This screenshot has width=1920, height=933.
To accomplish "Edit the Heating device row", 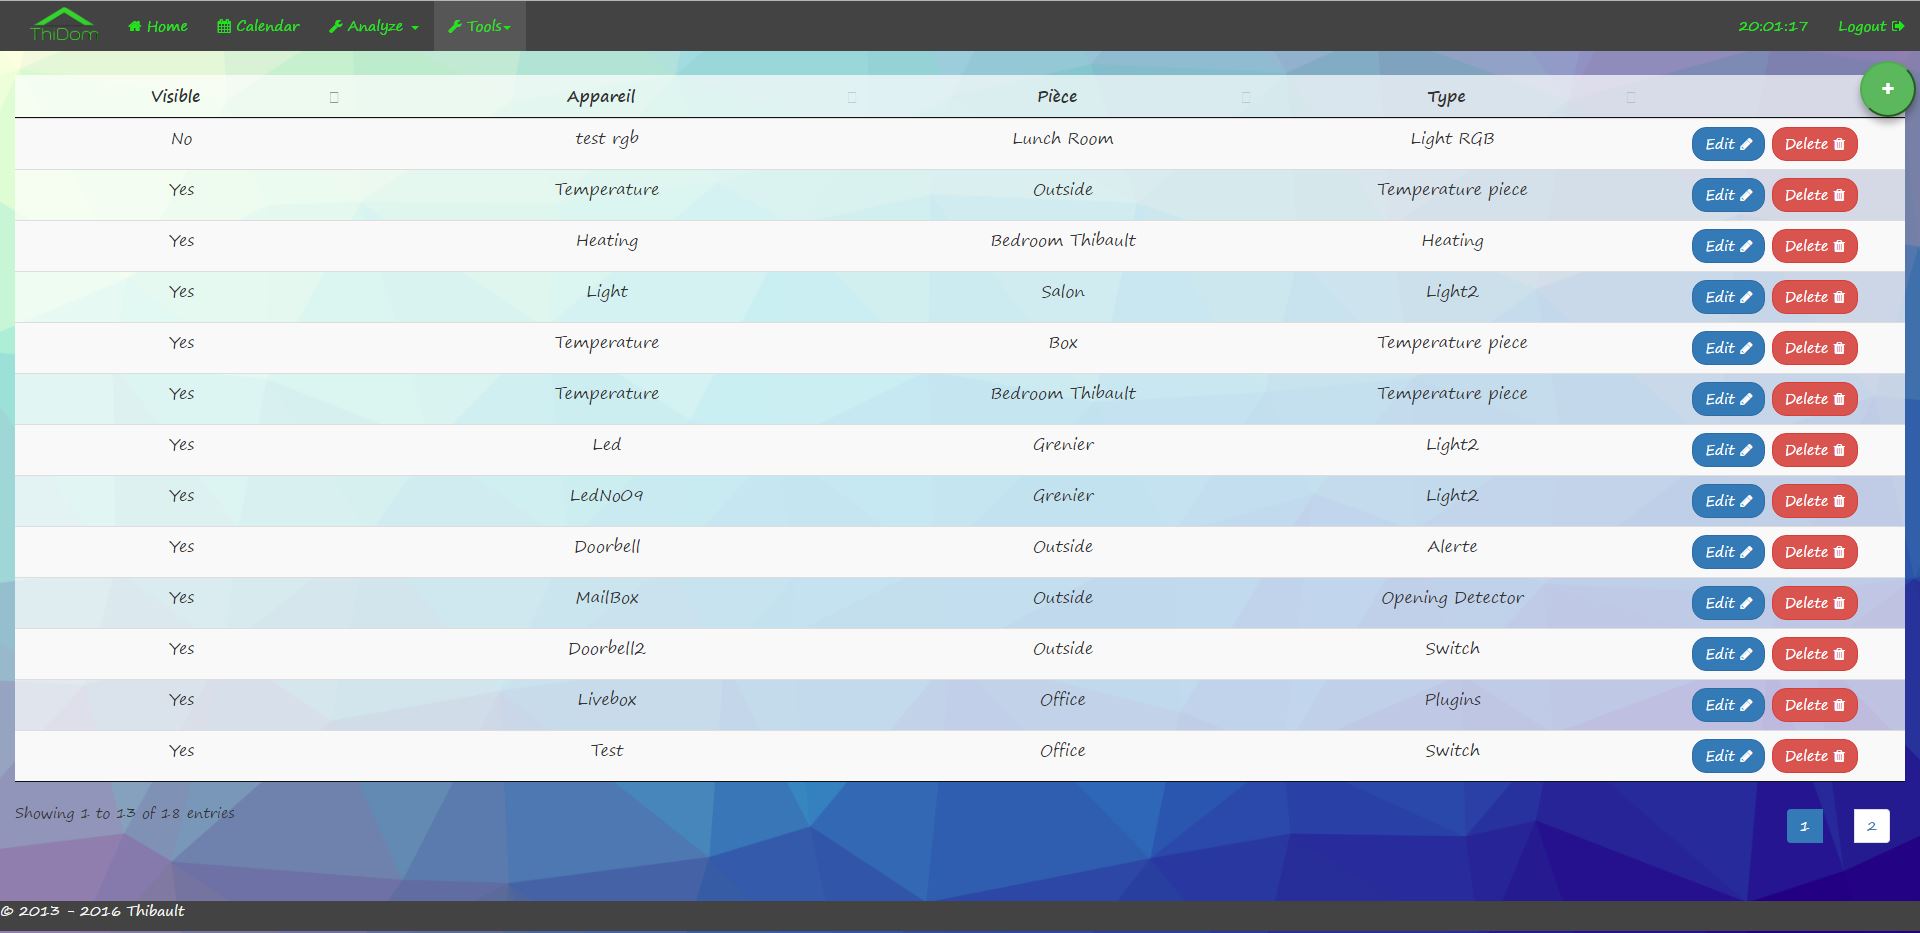I will (x=1728, y=246).
